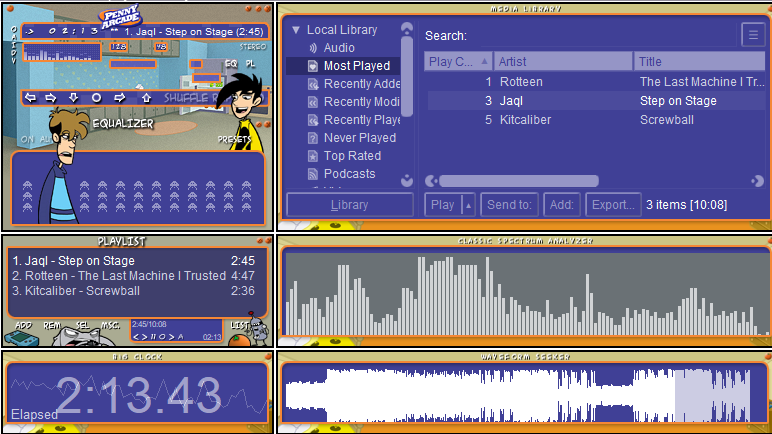The image size is (772, 434).
Task: Open equalizer PRESETS menu
Action: pos(234,139)
